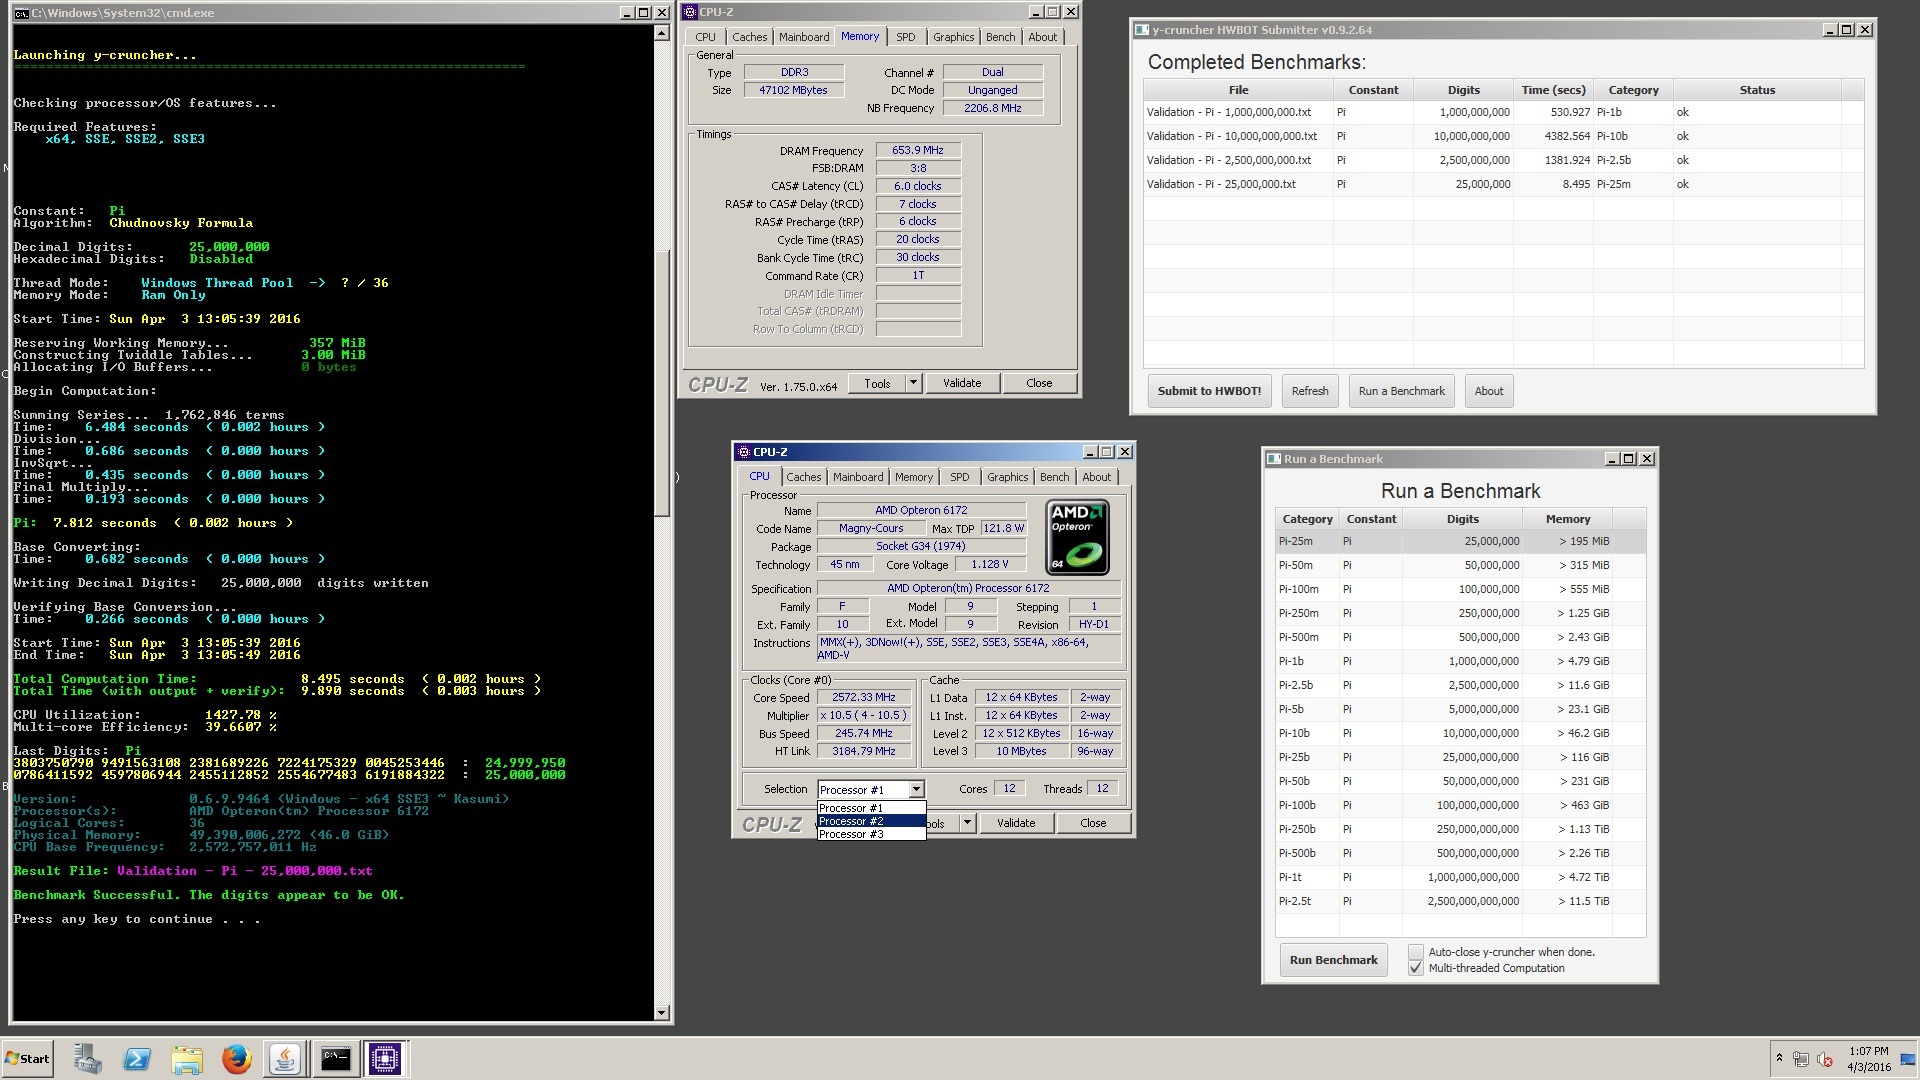Maximize the HWBOT Submitter window
Image resolution: width=1920 pixels, height=1080 pixels.
(x=1847, y=30)
